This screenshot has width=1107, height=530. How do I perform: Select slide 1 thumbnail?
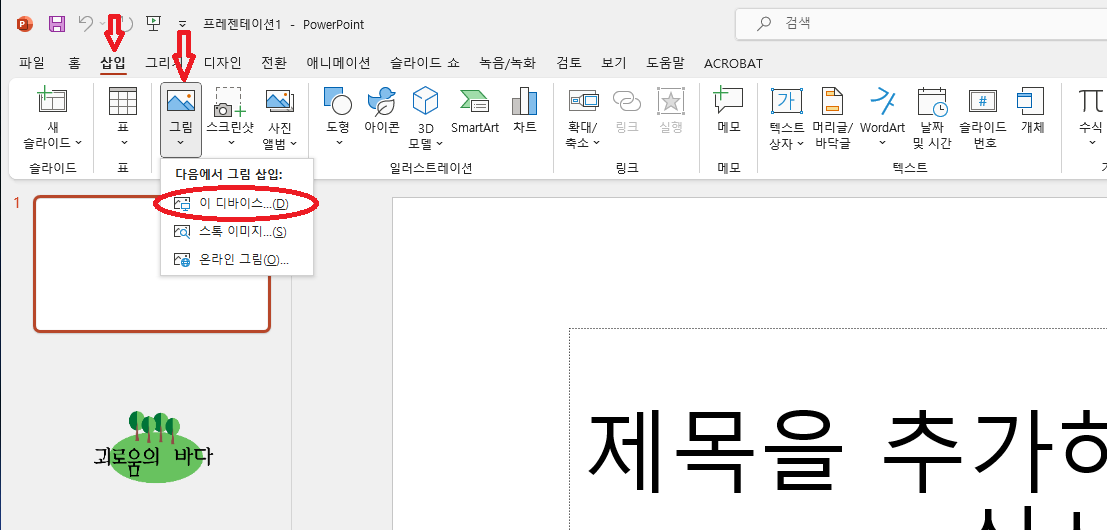coord(152,263)
